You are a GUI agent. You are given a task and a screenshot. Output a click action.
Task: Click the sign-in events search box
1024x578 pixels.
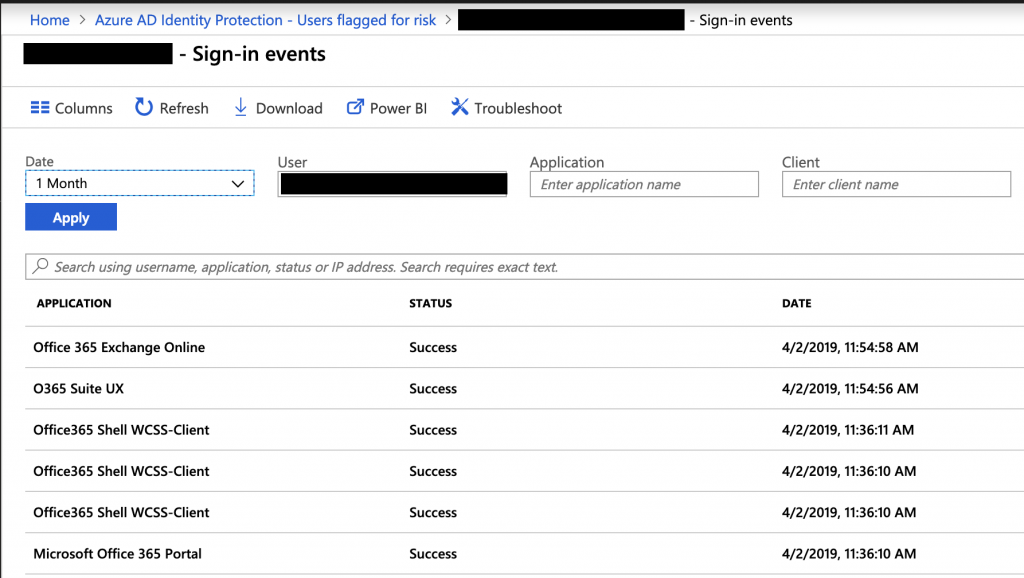pyautogui.click(x=524, y=266)
